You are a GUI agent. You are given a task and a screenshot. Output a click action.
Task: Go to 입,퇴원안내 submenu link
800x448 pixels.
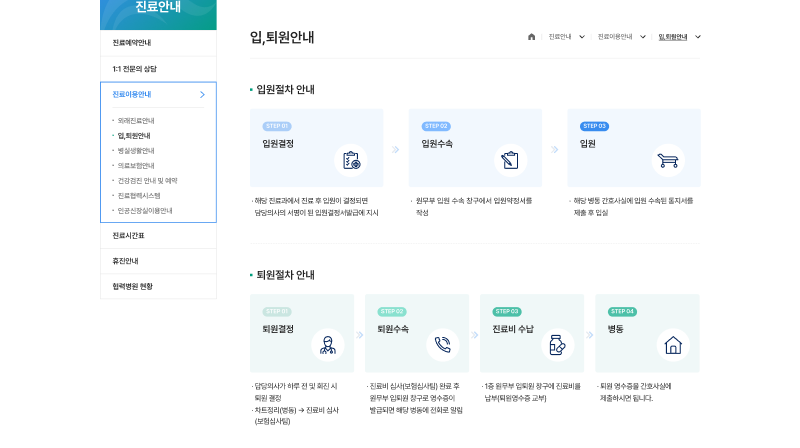[x=134, y=136]
